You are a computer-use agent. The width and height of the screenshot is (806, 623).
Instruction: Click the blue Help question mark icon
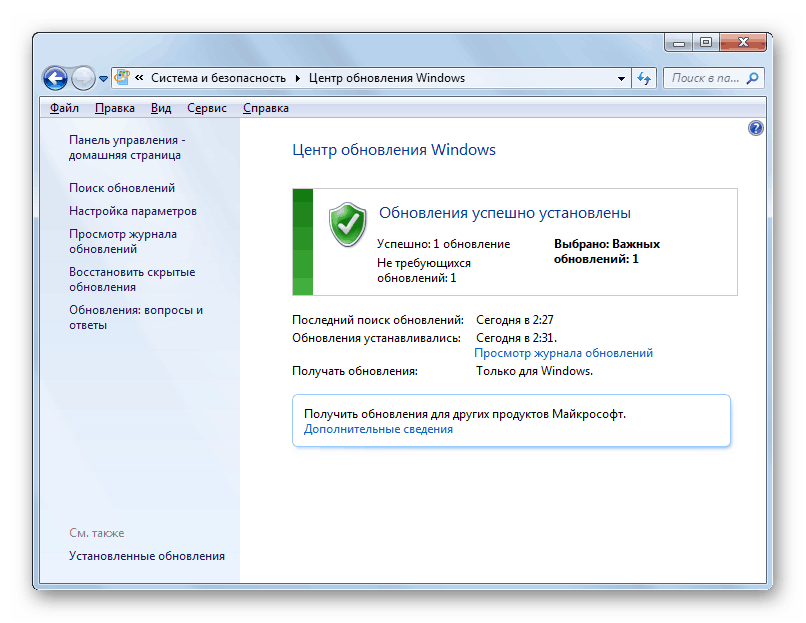click(x=755, y=128)
